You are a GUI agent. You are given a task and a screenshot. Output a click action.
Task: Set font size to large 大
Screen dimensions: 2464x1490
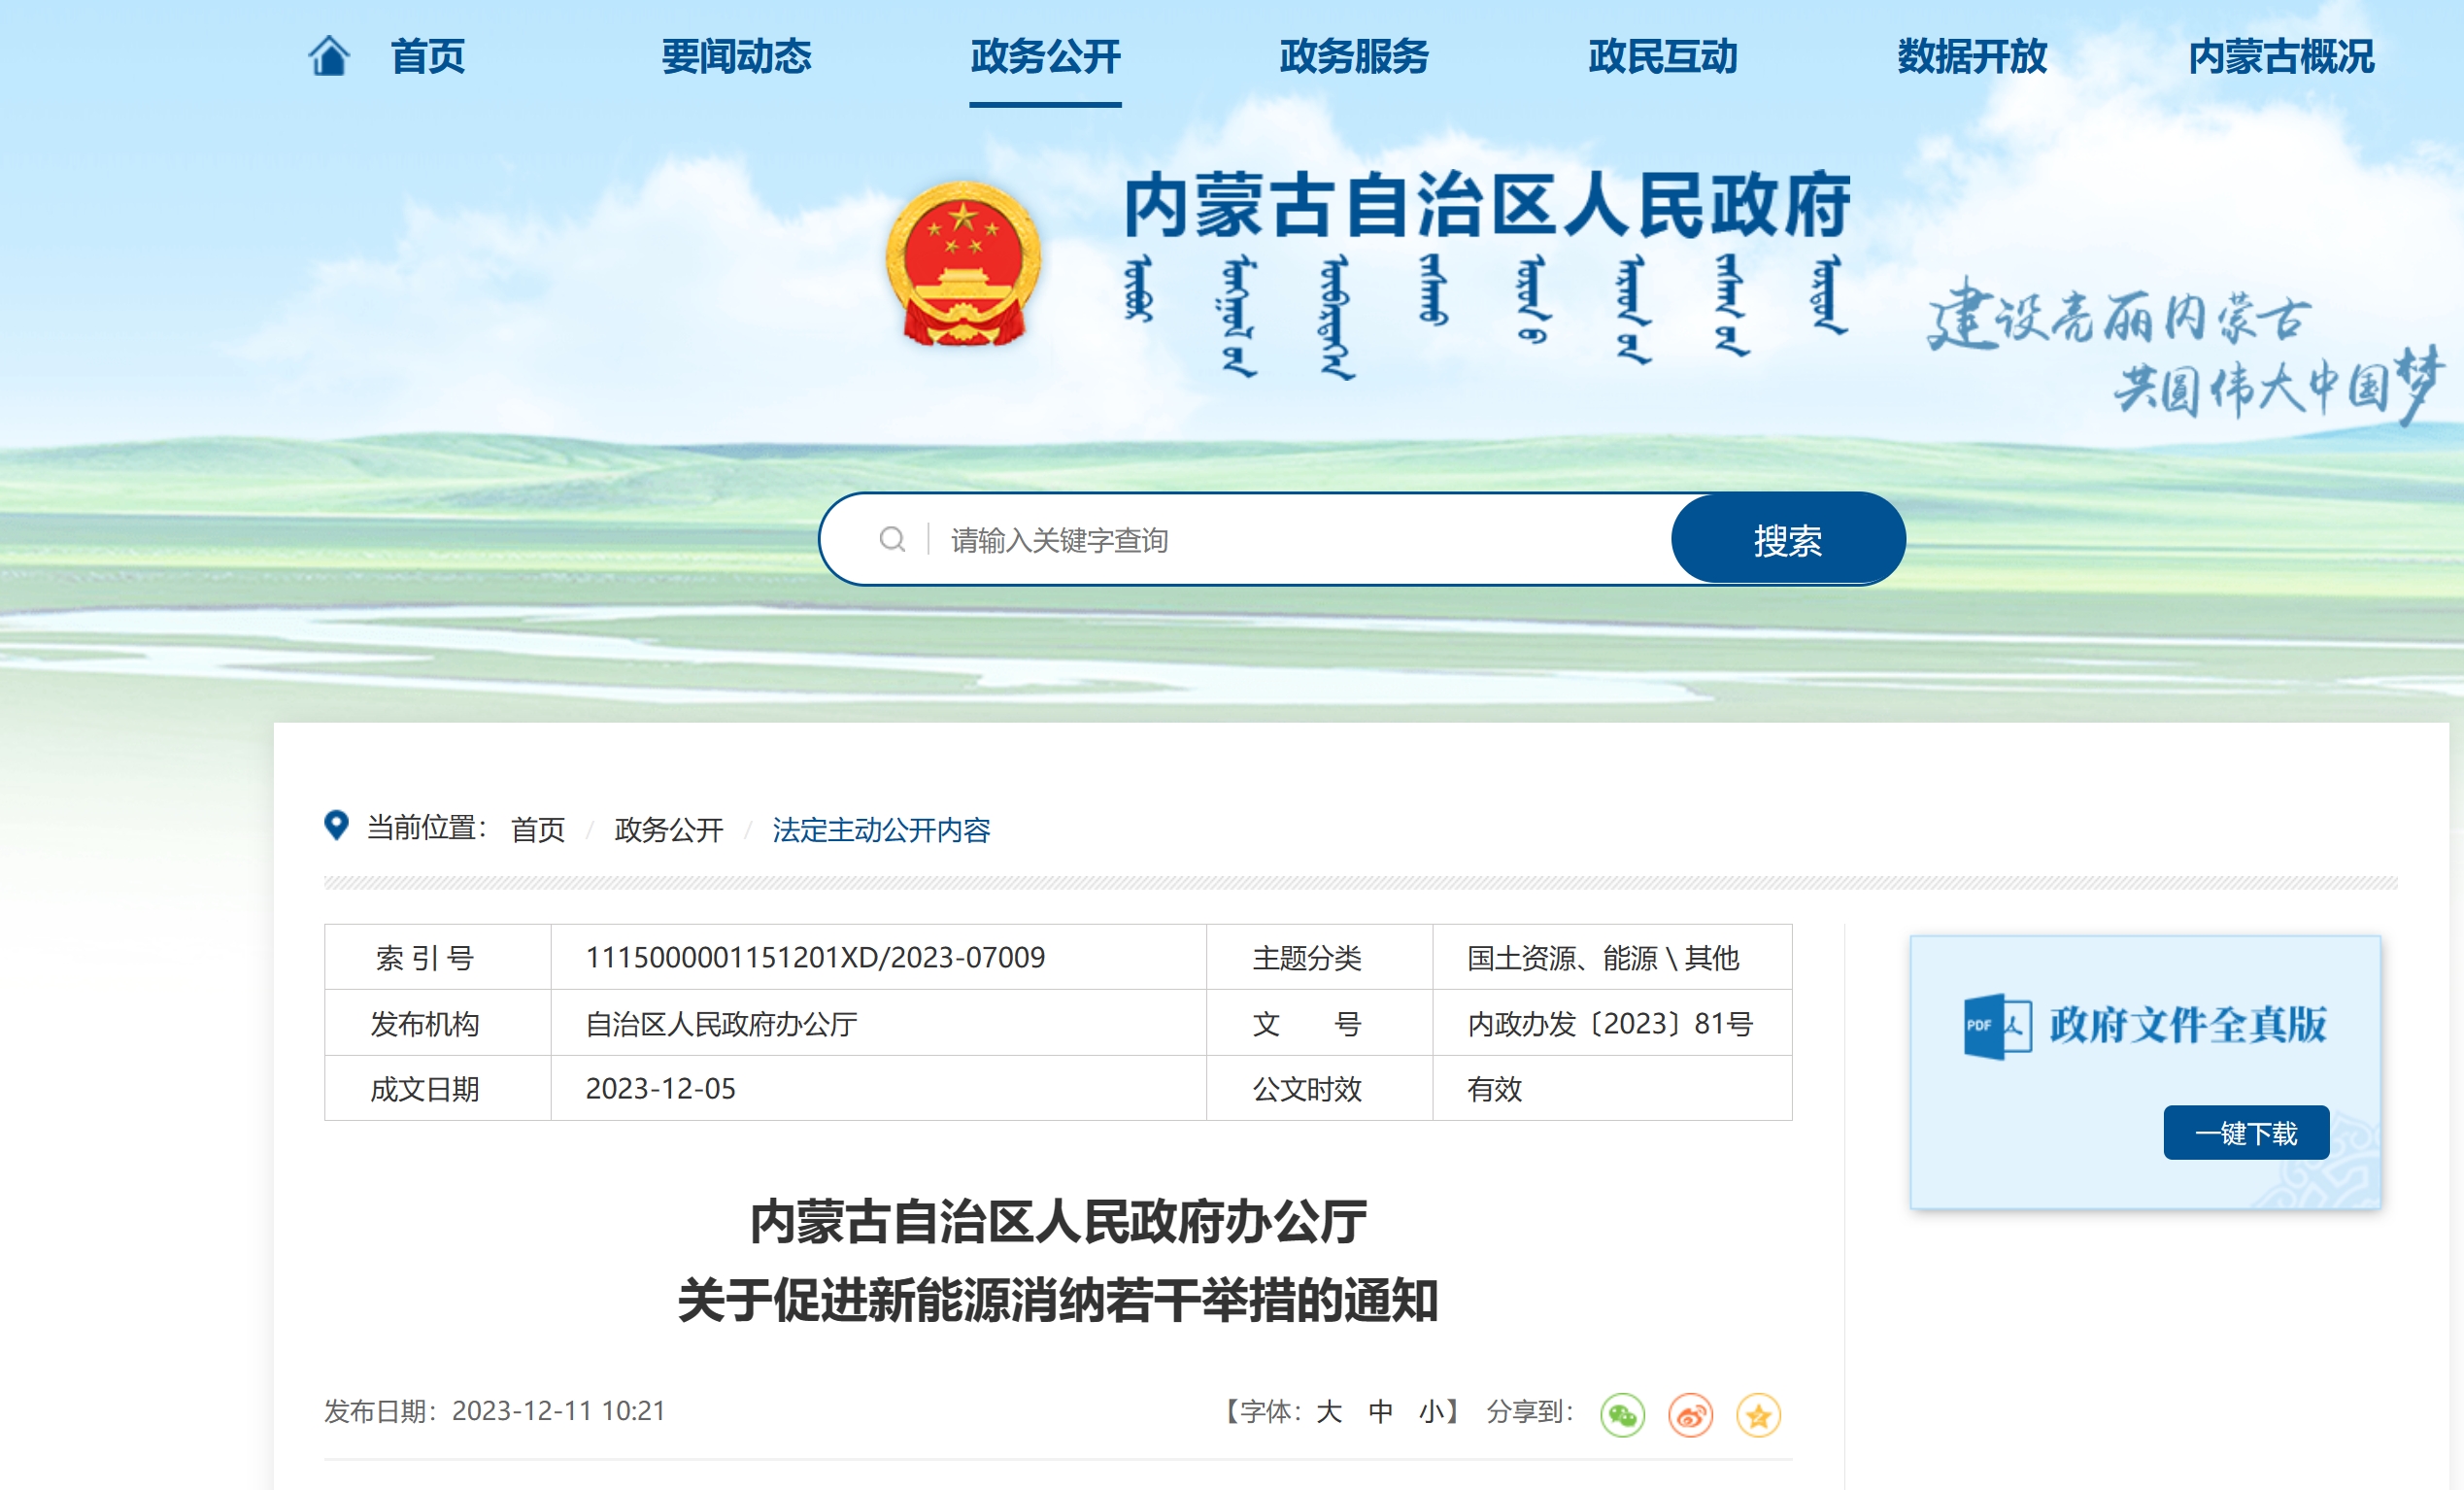[x=1328, y=1411]
